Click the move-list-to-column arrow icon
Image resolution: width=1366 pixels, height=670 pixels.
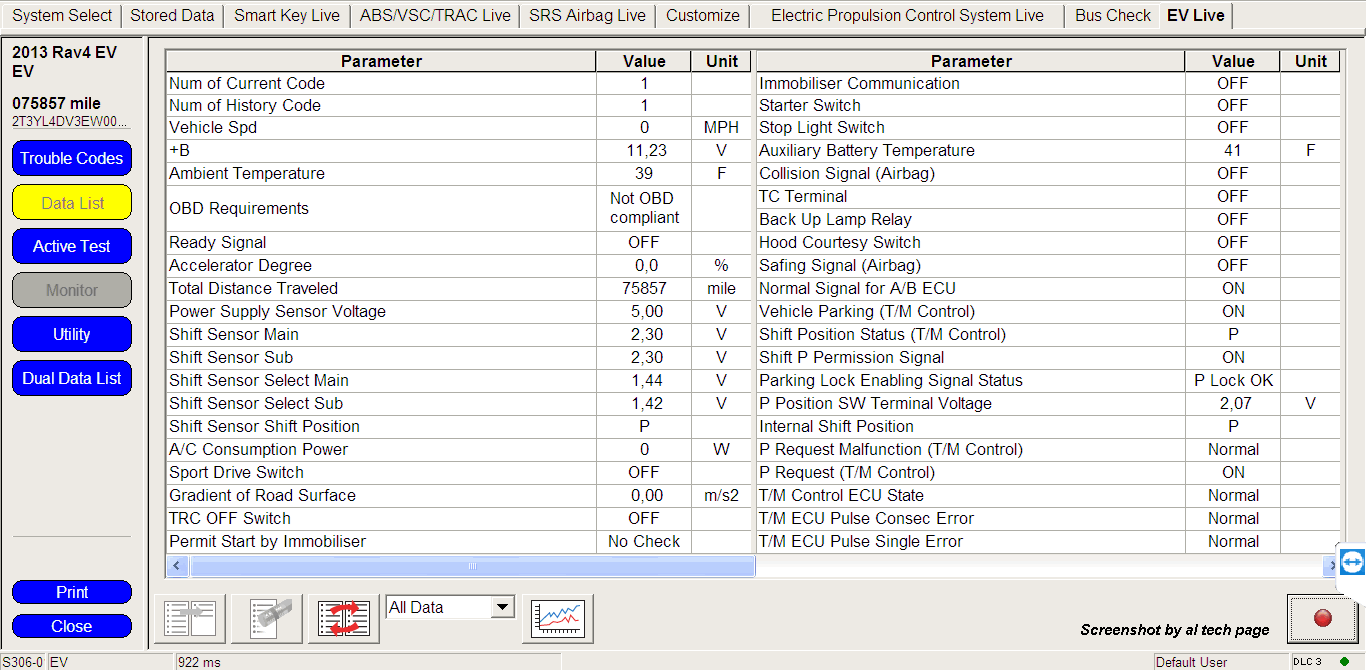[190, 618]
